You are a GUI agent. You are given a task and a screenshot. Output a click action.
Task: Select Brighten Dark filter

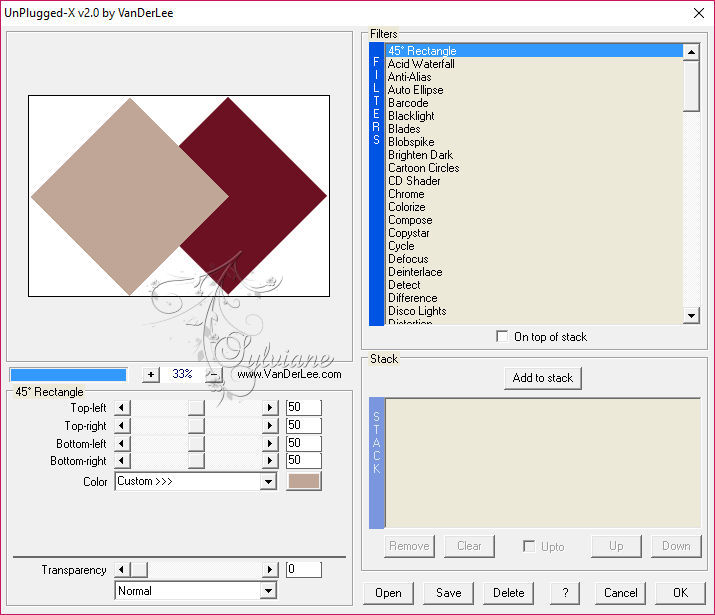tap(534, 155)
